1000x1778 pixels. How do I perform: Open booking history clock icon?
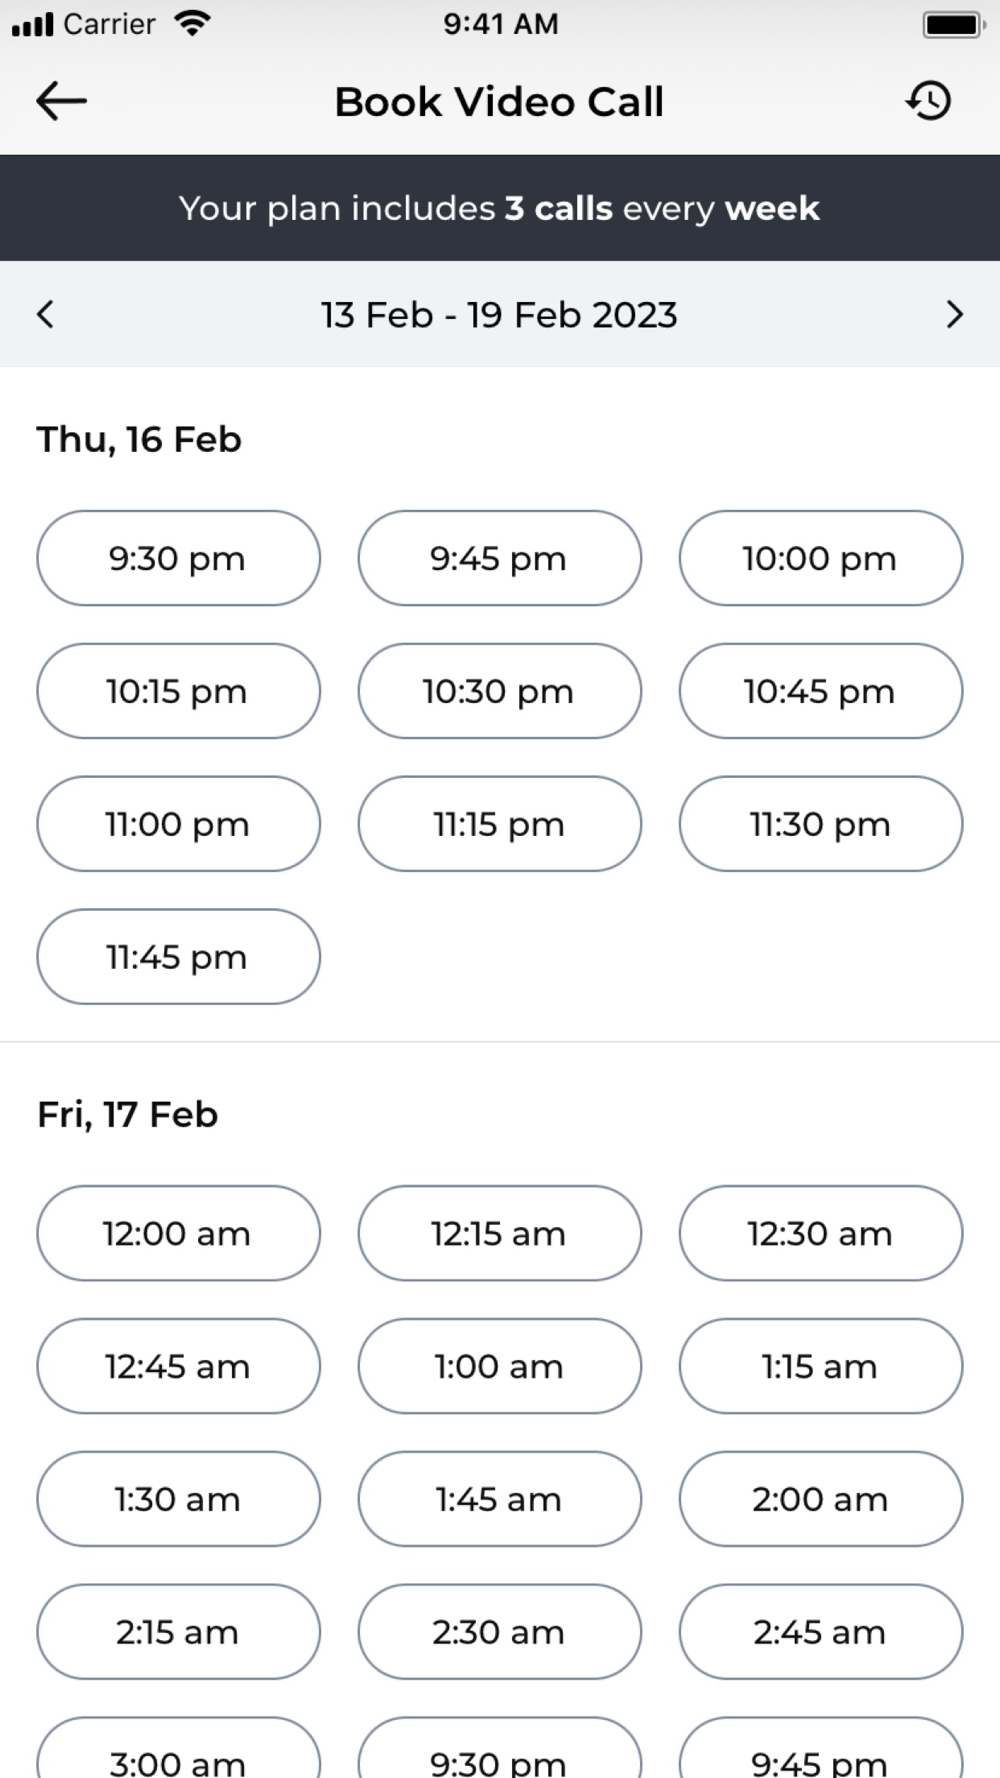(929, 101)
